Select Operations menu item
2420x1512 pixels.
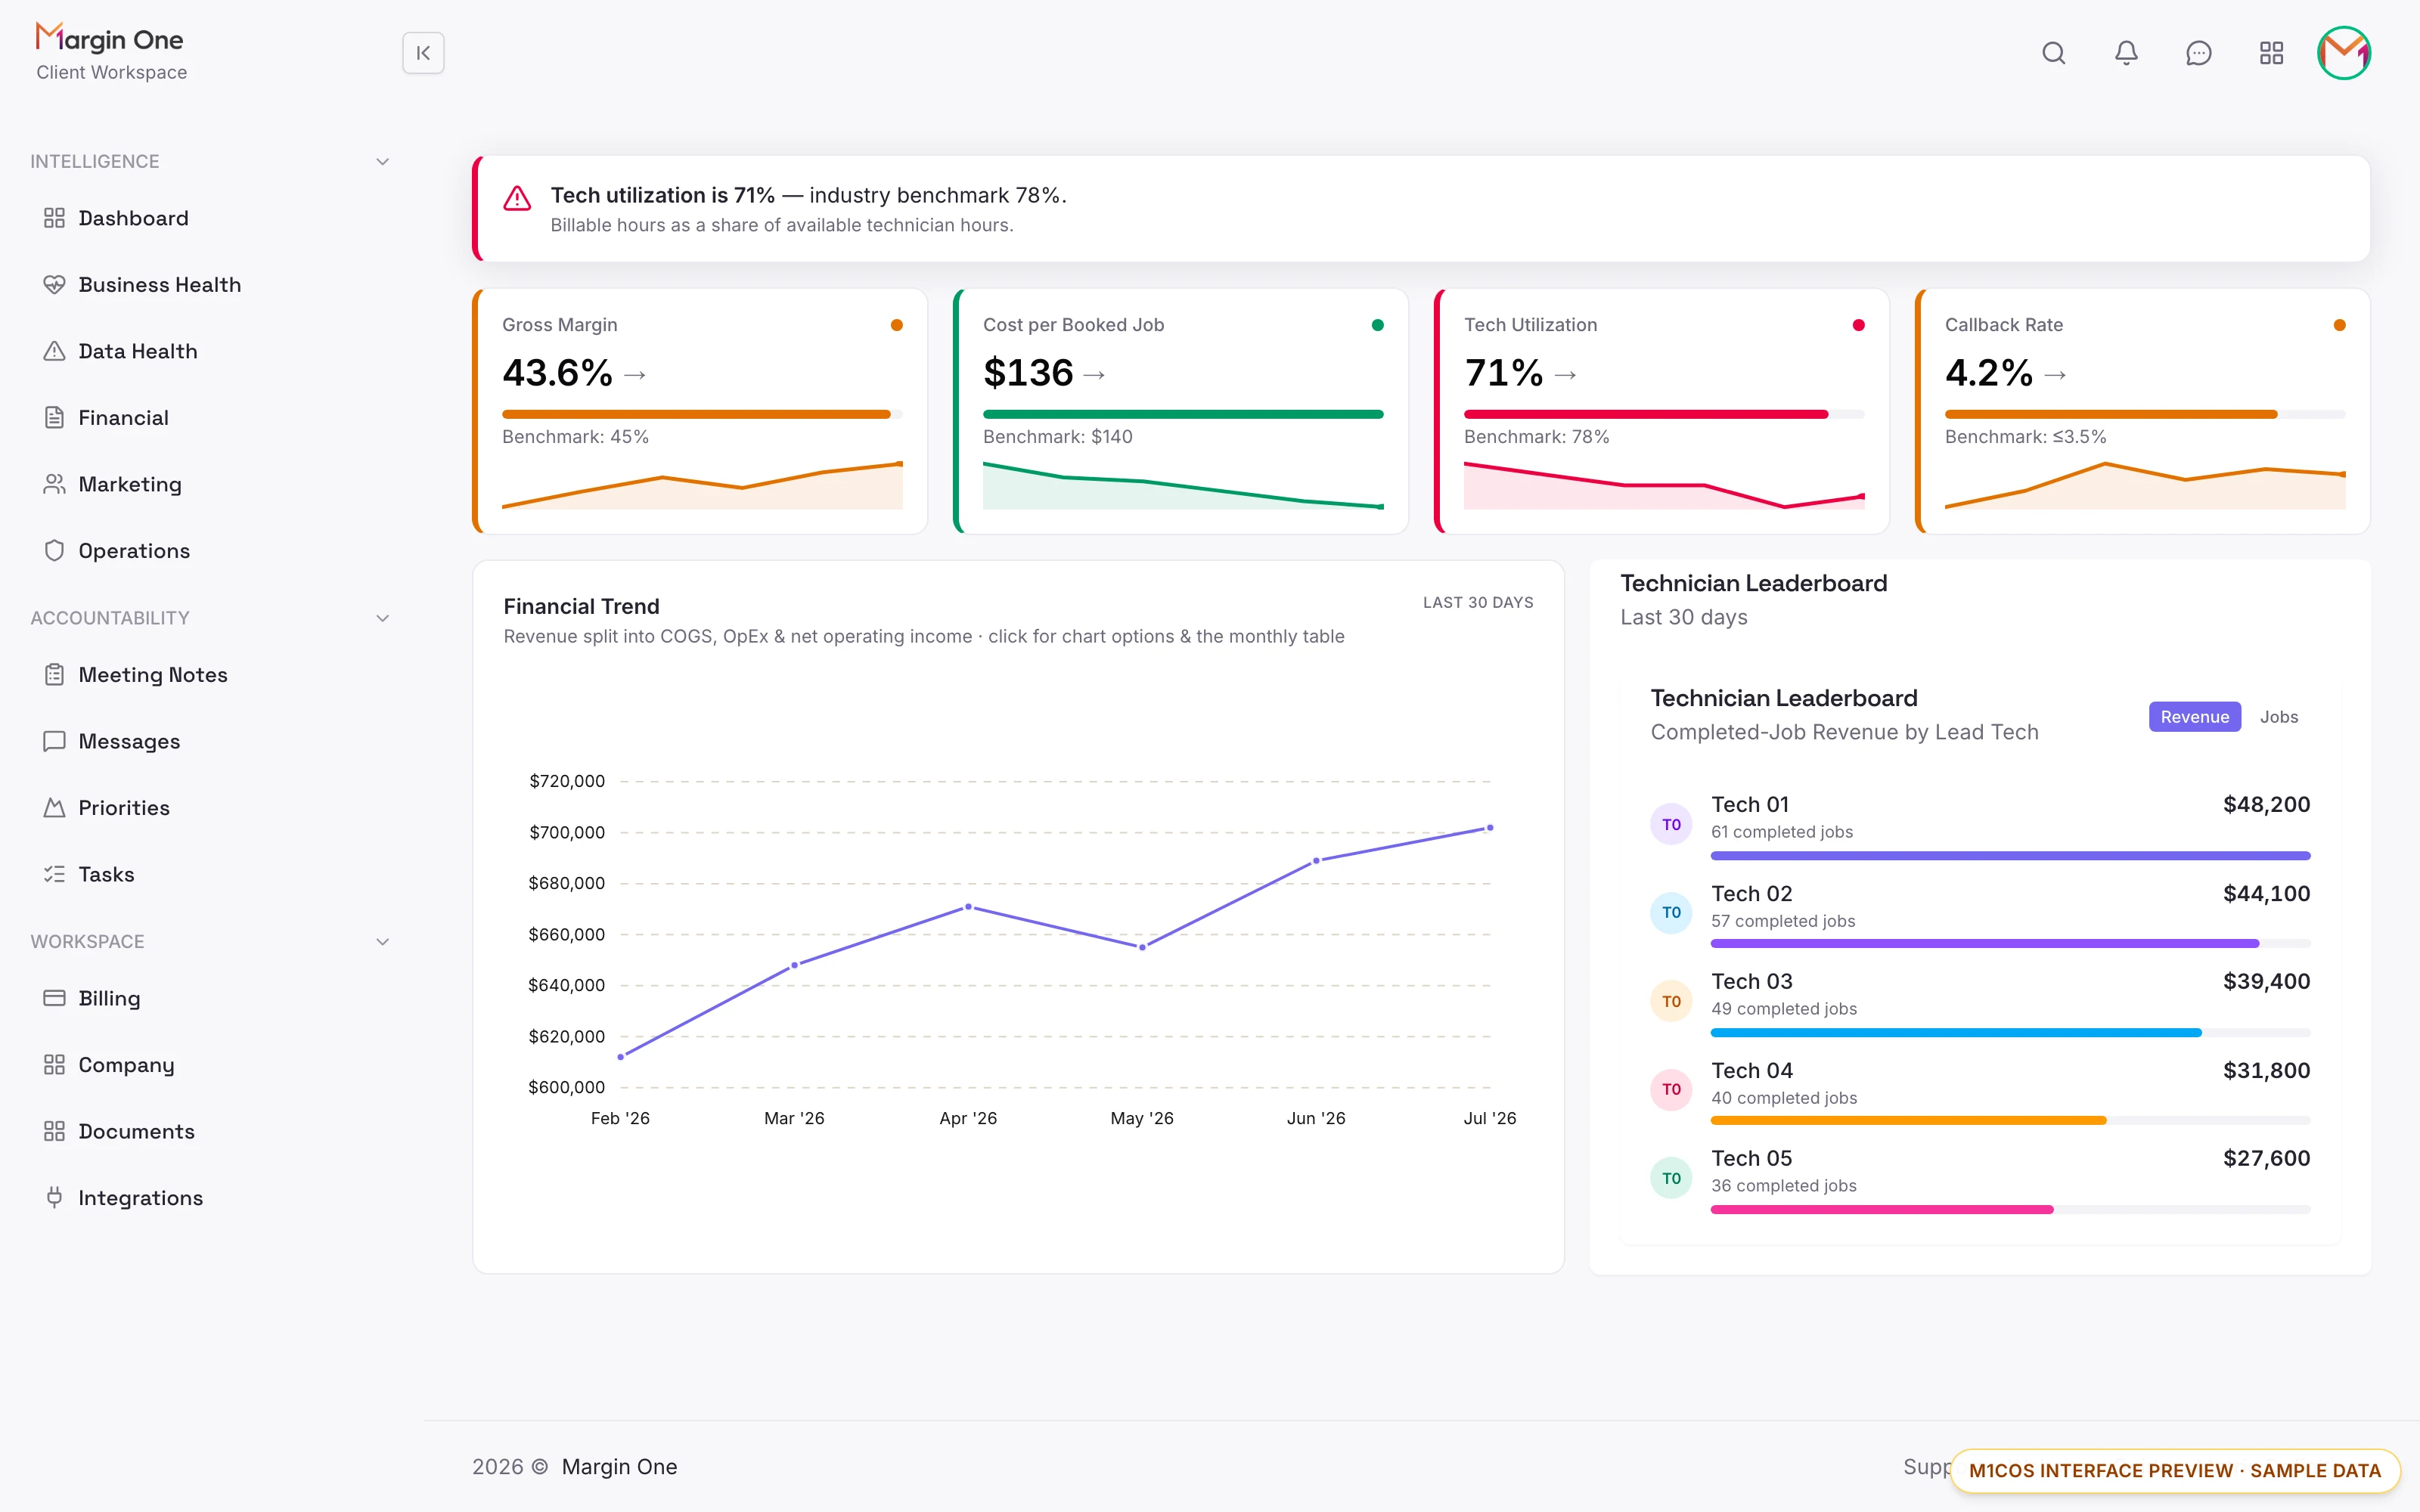click(x=210, y=551)
